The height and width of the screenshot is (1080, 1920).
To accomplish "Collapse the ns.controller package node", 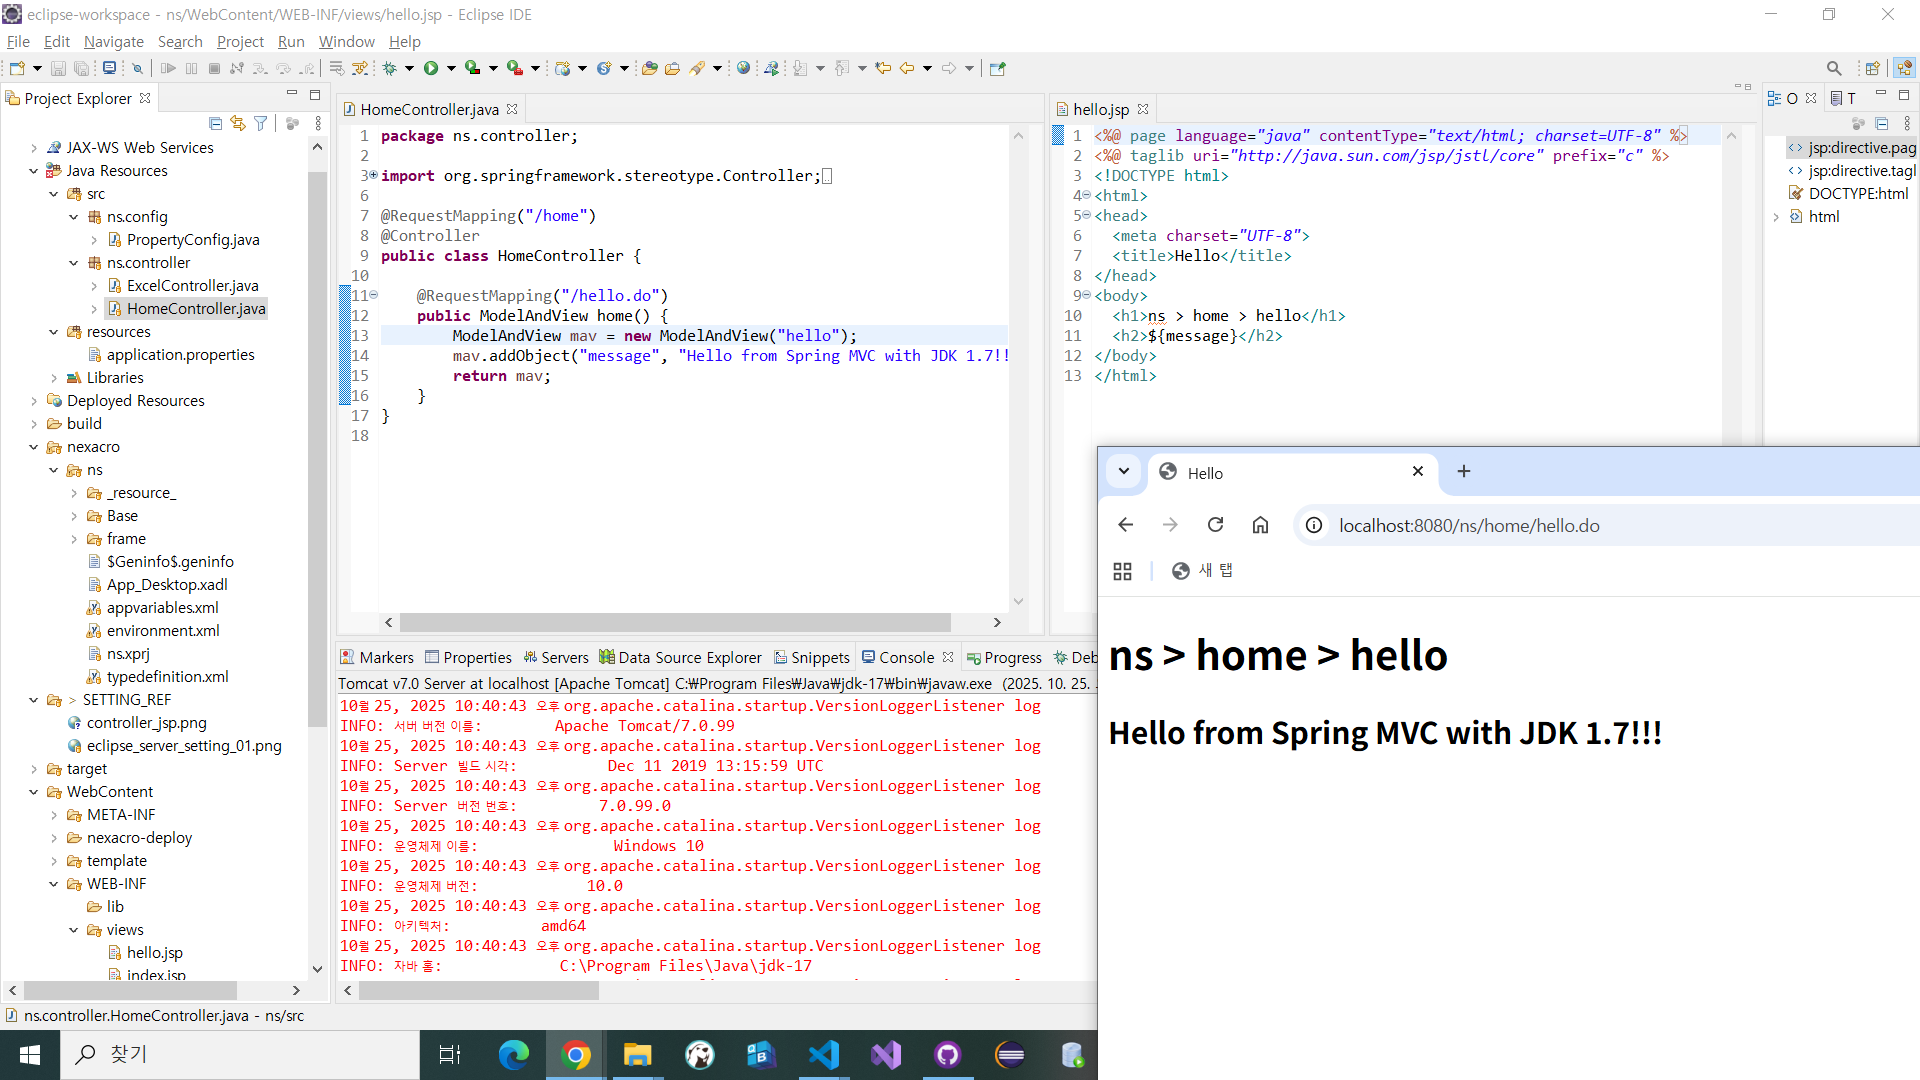I will (74, 263).
